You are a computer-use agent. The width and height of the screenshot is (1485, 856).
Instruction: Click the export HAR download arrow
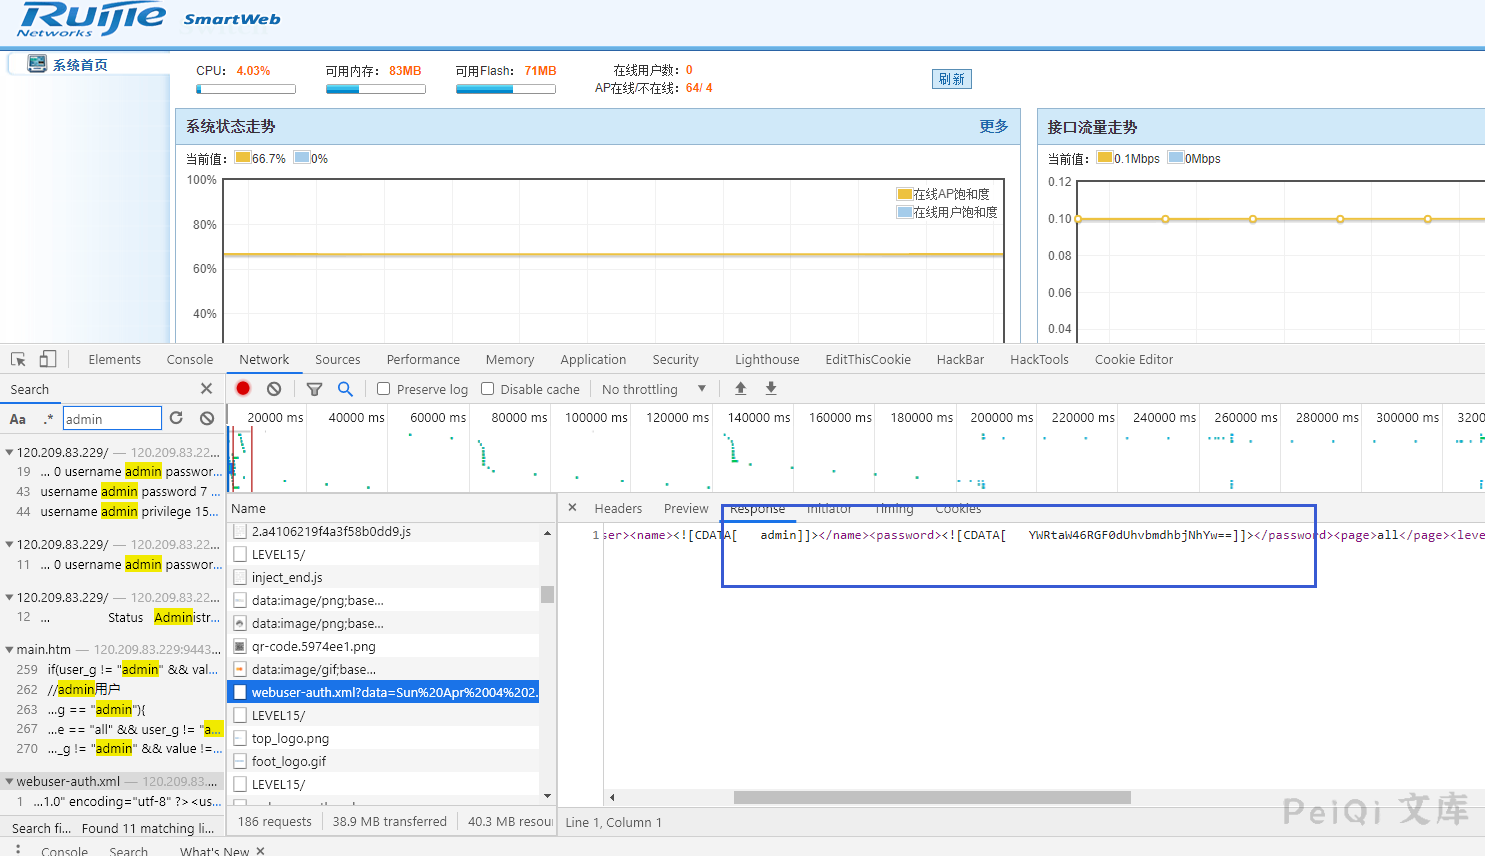coord(771,389)
